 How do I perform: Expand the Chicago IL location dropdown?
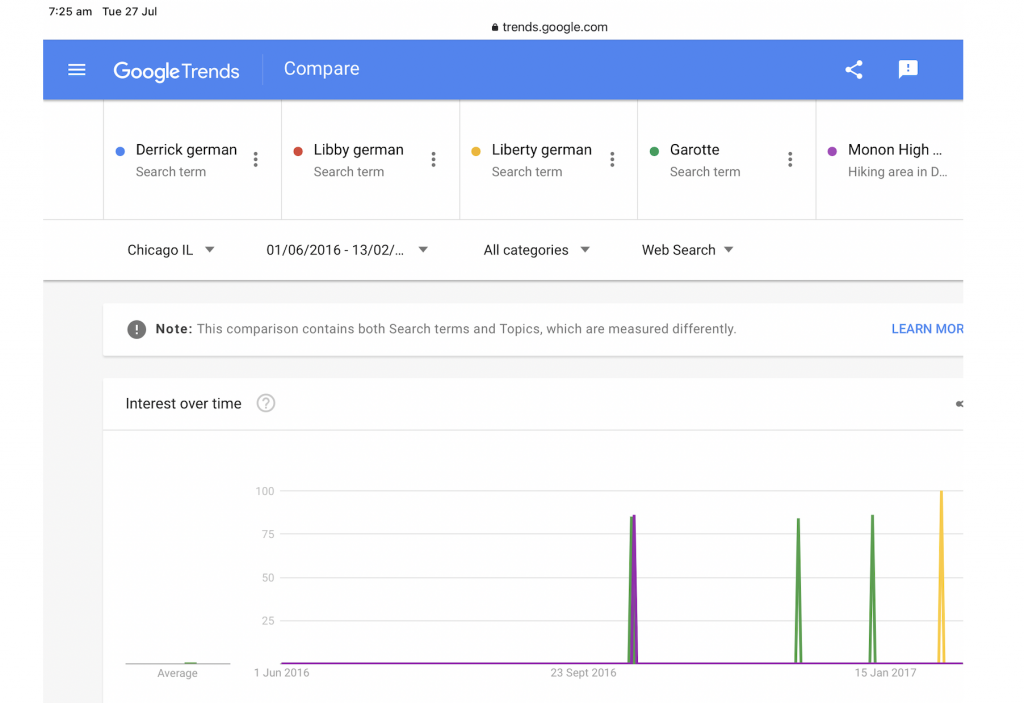click(x=171, y=250)
